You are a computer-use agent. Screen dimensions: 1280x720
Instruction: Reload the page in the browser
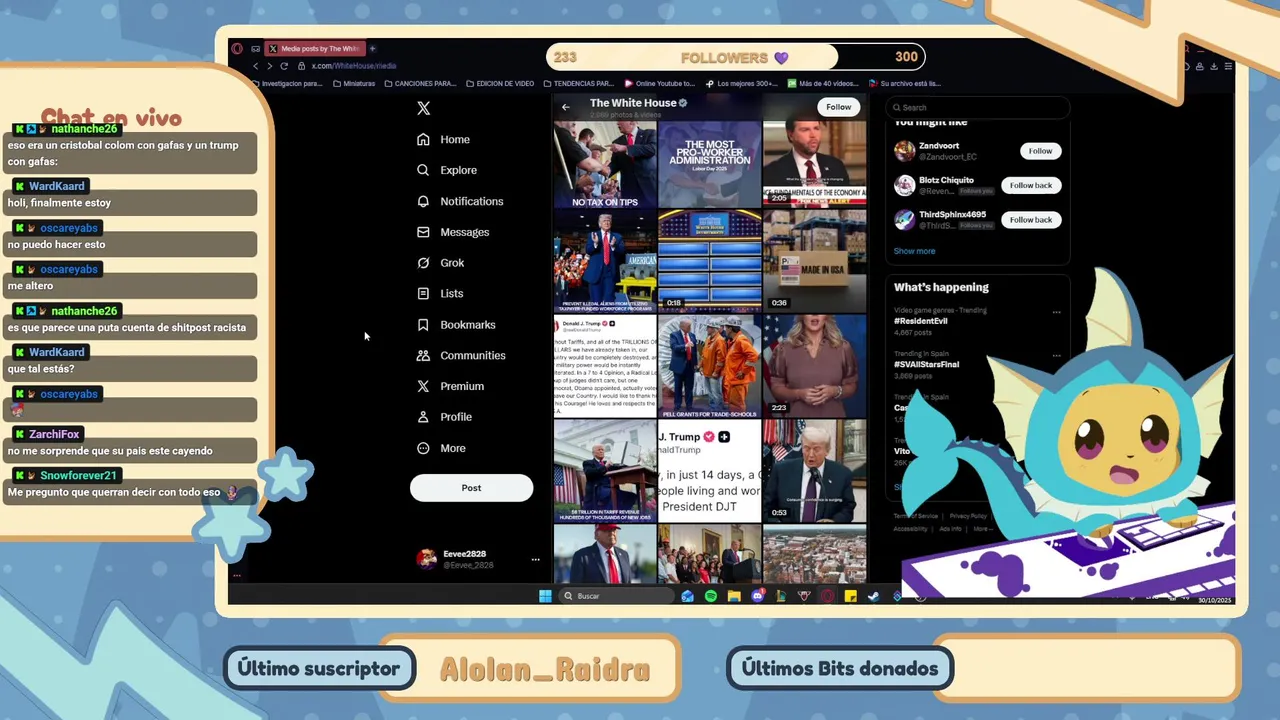[284, 66]
